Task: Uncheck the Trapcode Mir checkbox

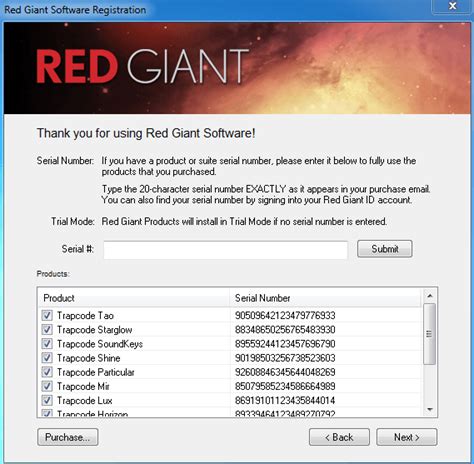Action: [47, 386]
